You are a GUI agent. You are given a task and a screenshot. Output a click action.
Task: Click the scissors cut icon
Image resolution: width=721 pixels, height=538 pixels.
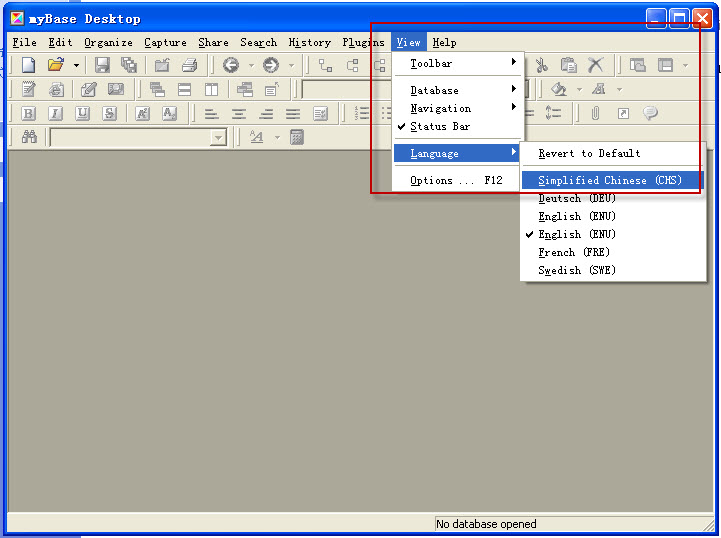(x=542, y=65)
